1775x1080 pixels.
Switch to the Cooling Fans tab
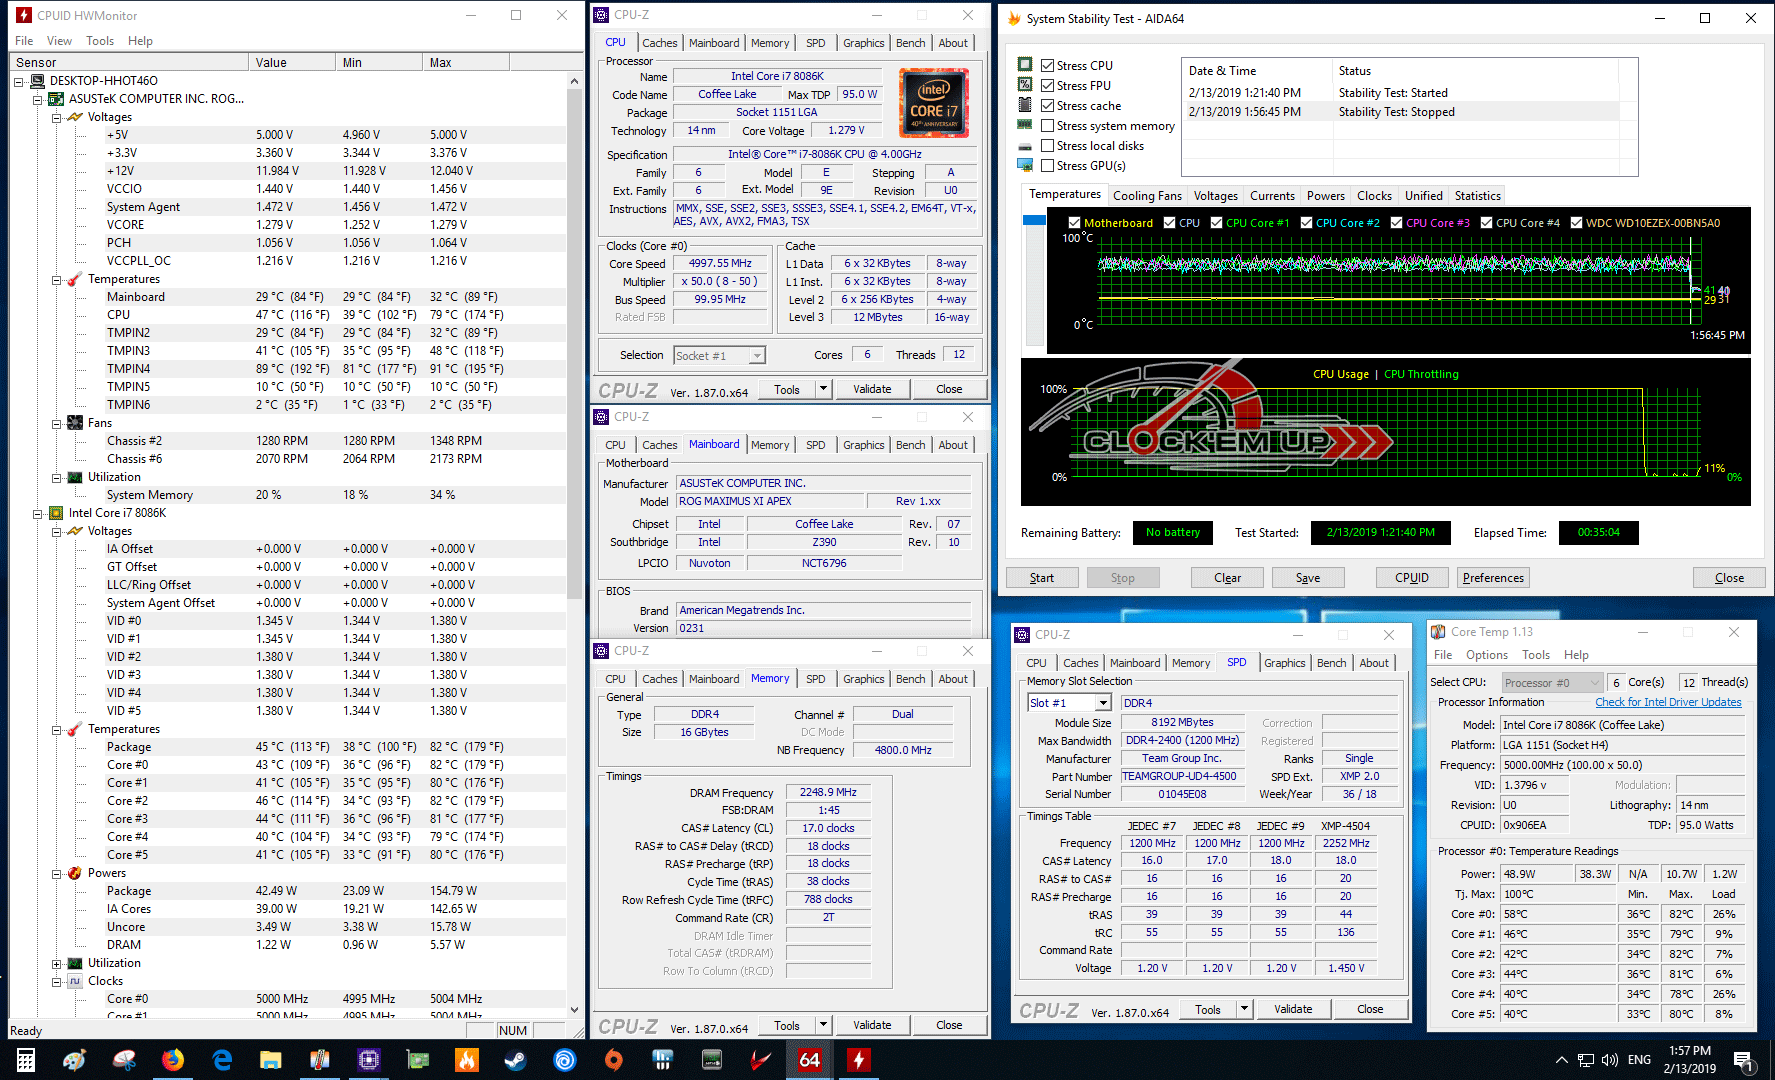(1147, 196)
